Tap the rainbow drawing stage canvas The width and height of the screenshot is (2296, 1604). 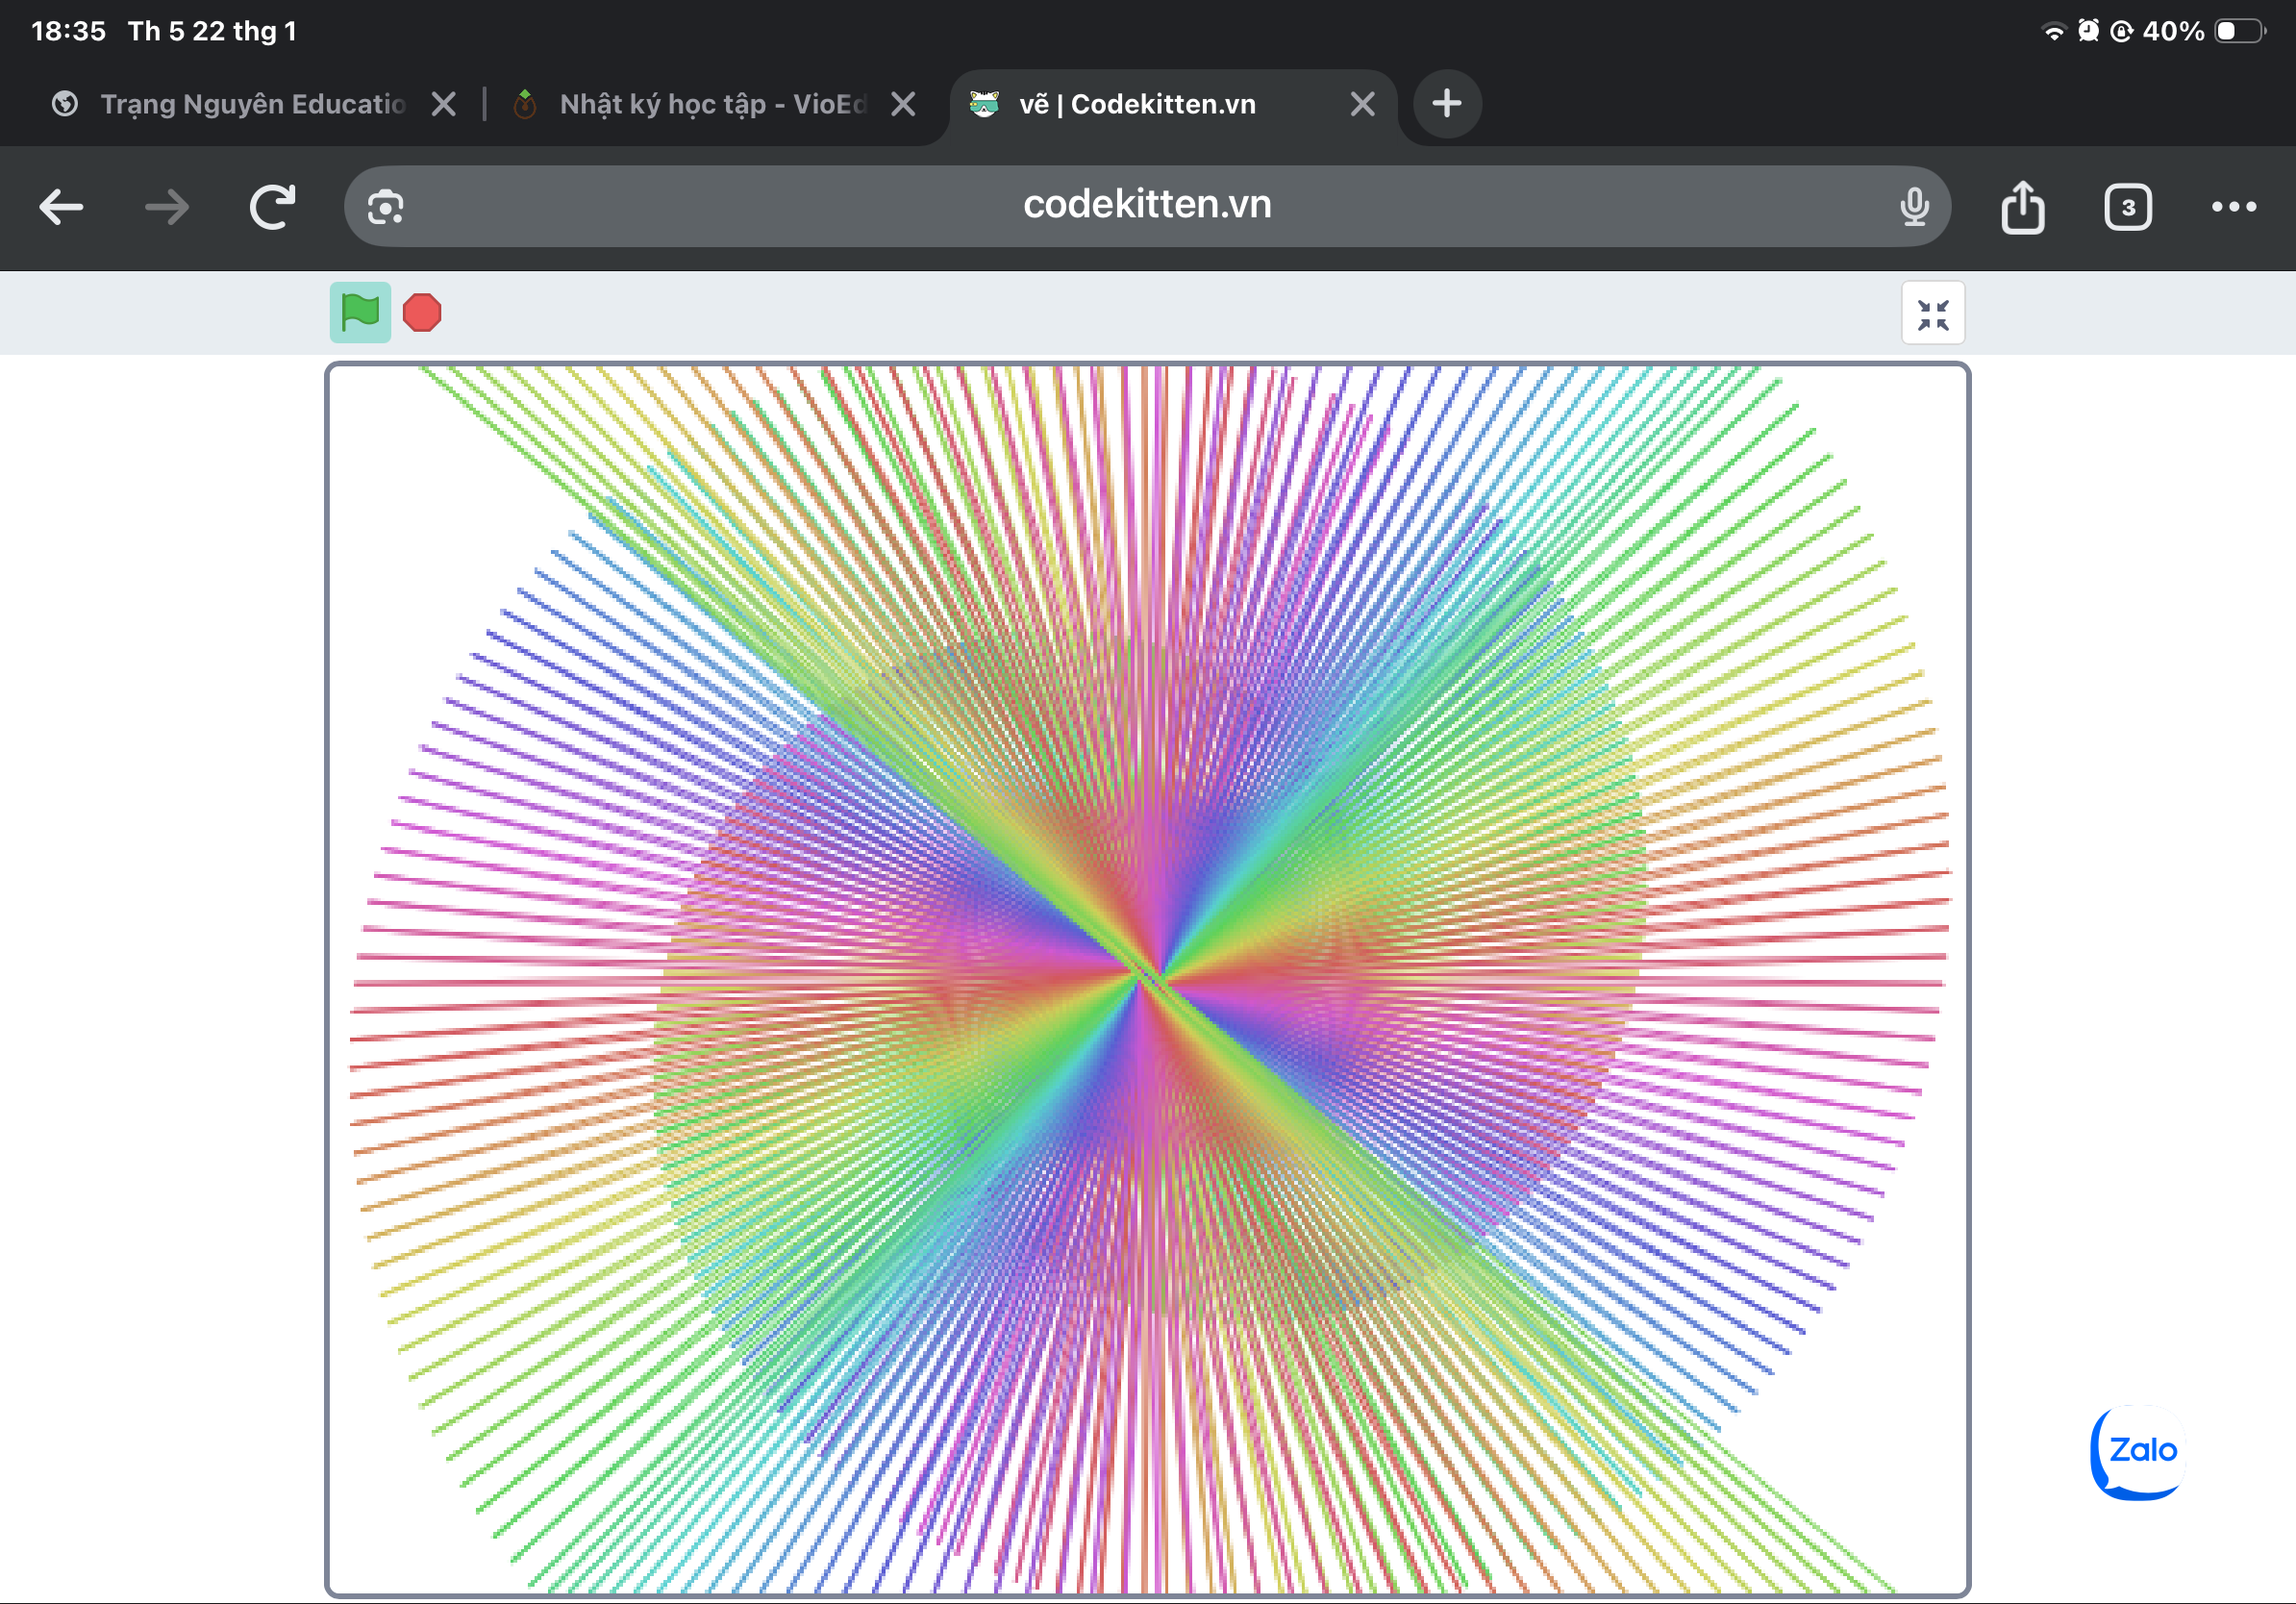(1146, 980)
